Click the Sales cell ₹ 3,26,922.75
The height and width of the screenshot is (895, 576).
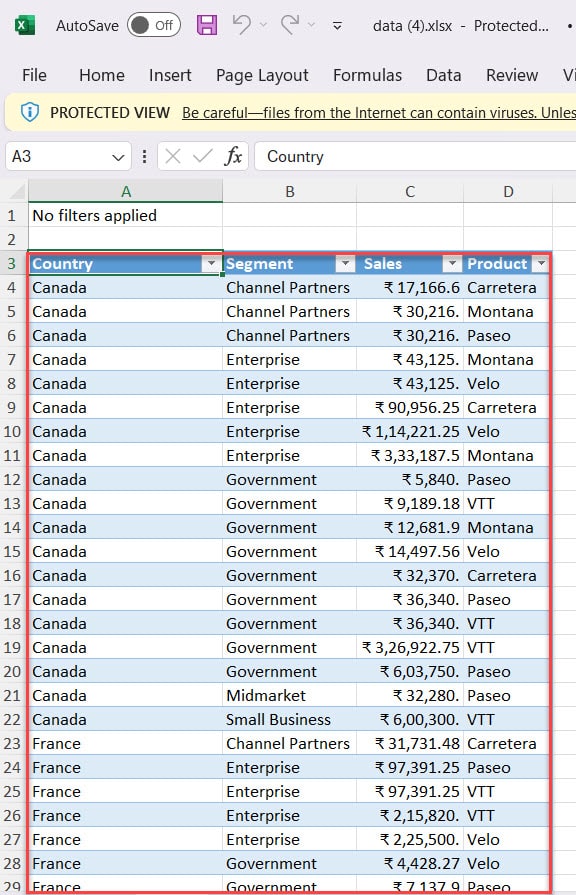pyautogui.click(x=410, y=647)
